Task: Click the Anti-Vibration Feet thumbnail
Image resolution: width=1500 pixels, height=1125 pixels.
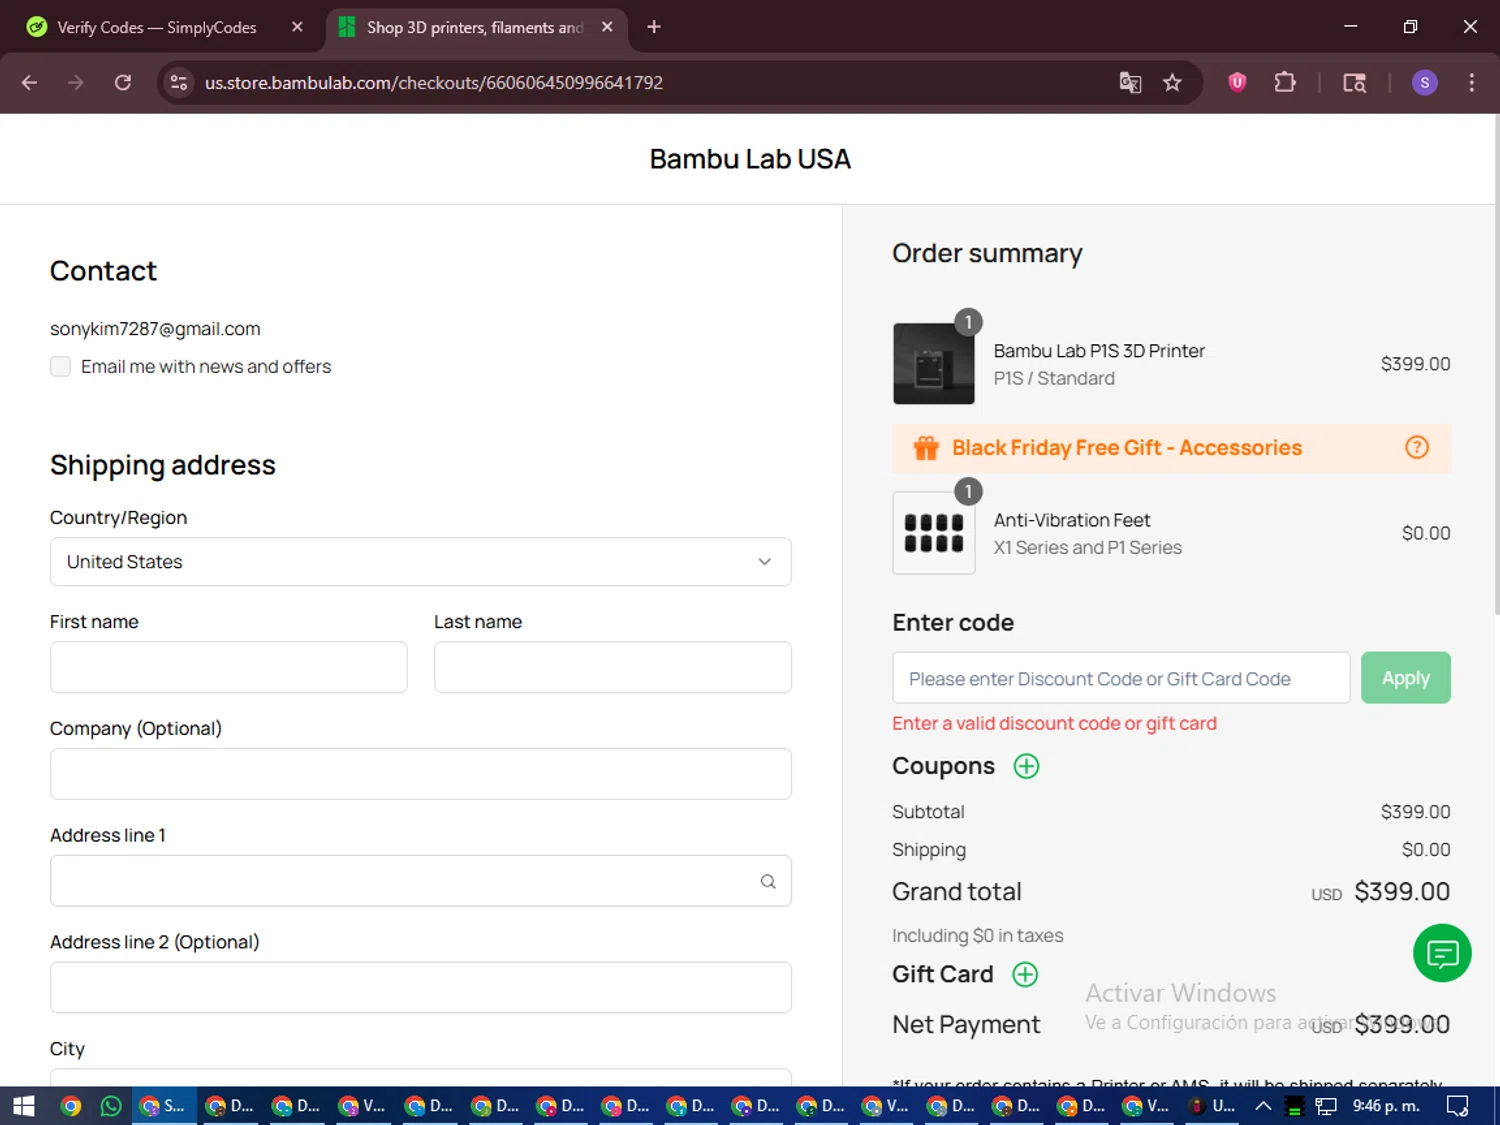Action: point(934,533)
